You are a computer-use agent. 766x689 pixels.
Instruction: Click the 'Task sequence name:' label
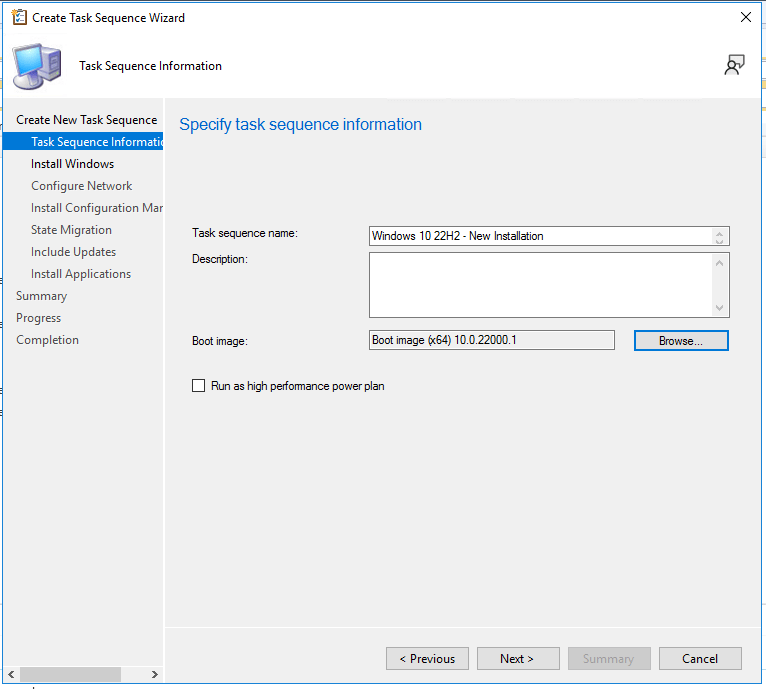coord(245,233)
